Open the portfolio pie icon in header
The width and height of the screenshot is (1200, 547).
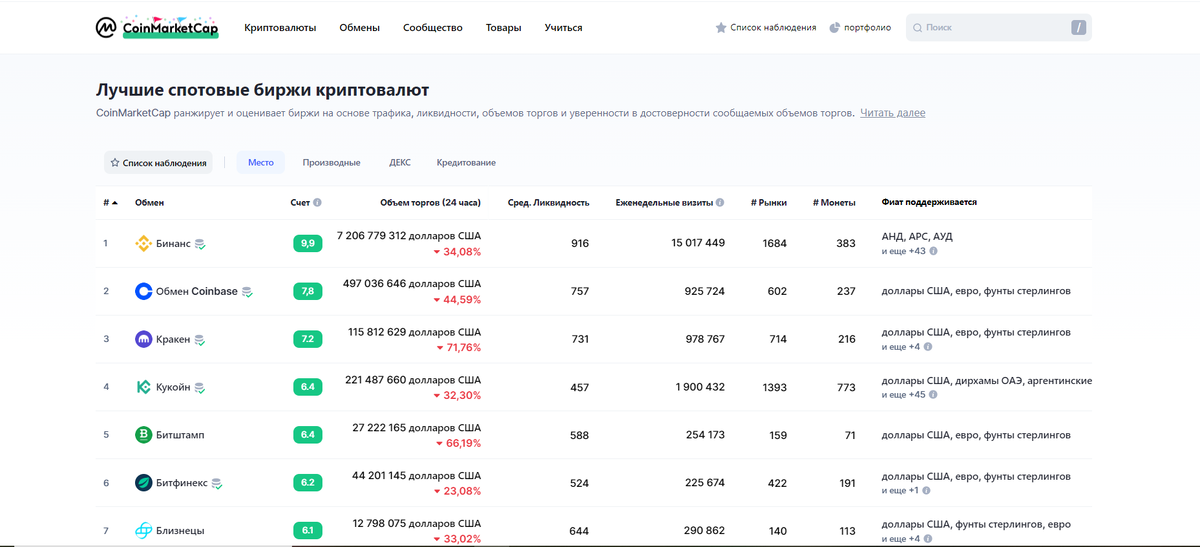click(835, 28)
